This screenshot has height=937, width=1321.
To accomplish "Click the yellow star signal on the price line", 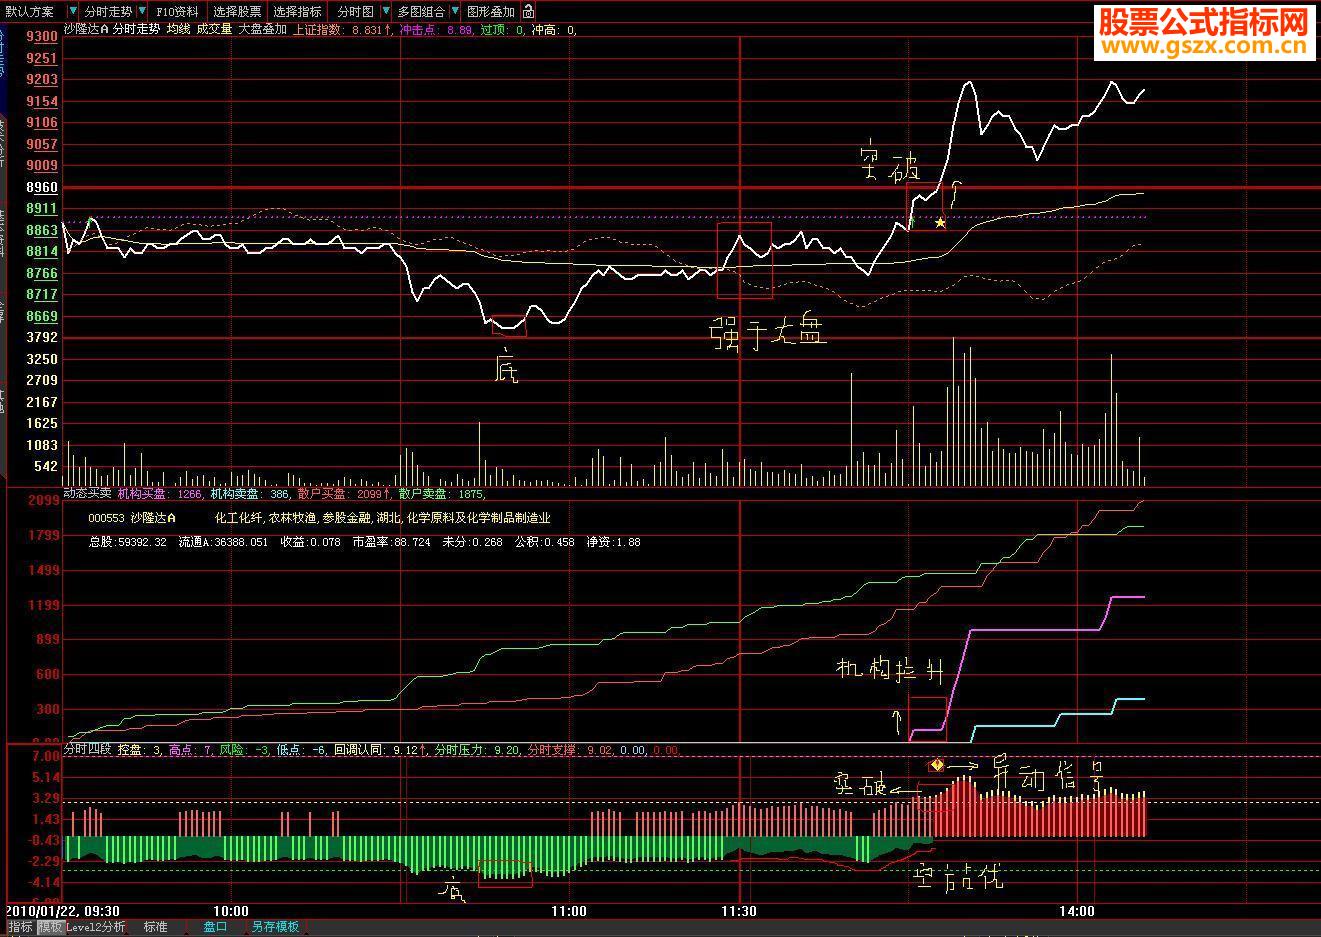I will click(940, 222).
